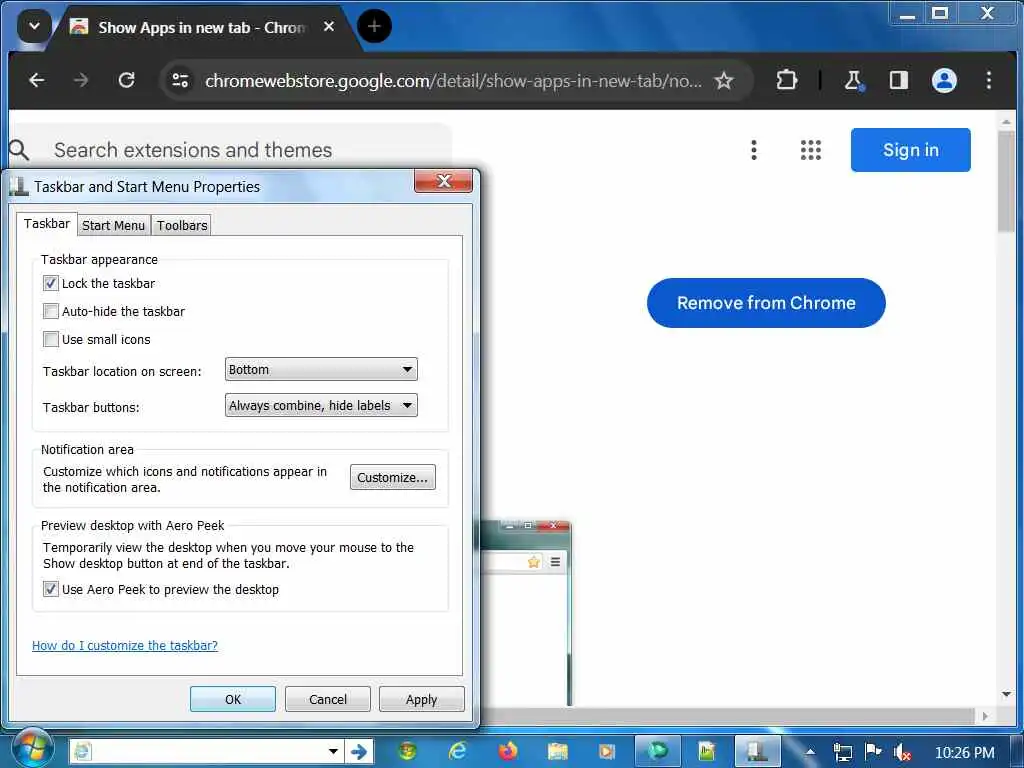Image resolution: width=1024 pixels, height=768 pixels.
Task: Open the background window's hamburger menu
Action: click(555, 562)
